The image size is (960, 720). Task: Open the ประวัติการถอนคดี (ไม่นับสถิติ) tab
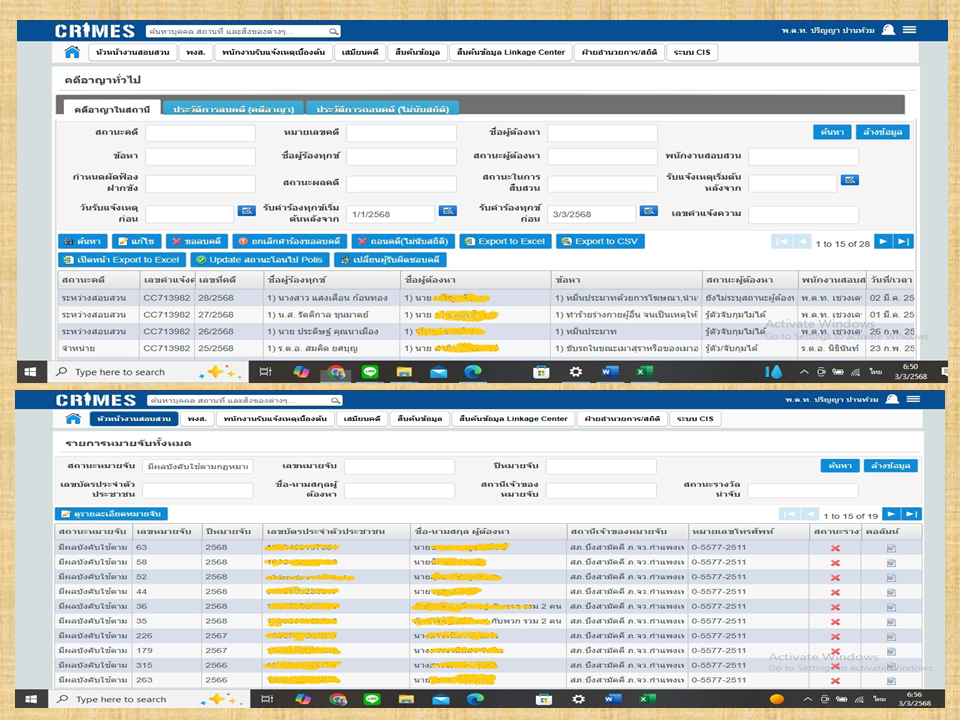(383, 108)
